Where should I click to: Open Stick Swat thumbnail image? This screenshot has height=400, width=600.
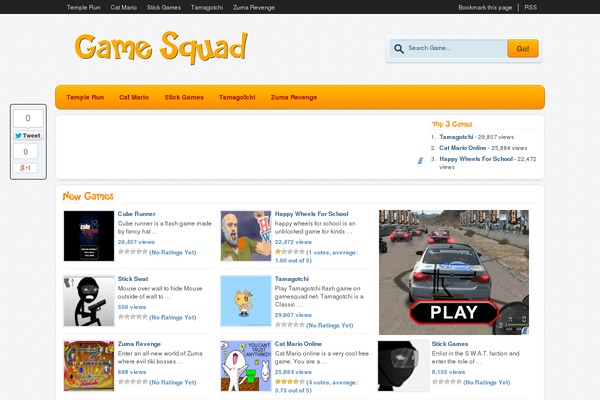pyautogui.click(x=89, y=301)
